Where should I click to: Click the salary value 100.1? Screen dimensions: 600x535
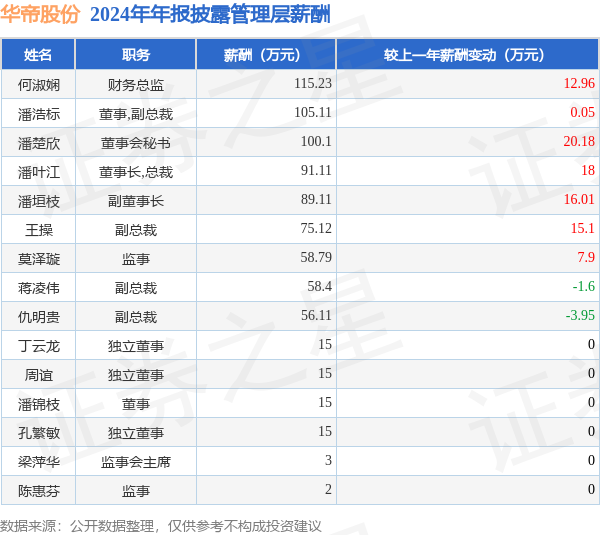coord(316,142)
